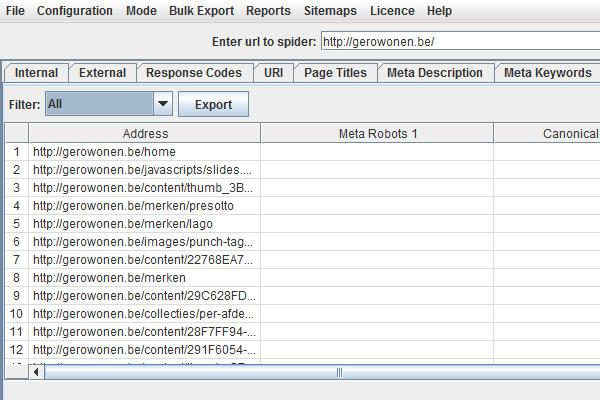Image resolution: width=600 pixels, height=400 pixels.
Task: Click the Meta Robots 1 column header
Action: pyautogui.click(x=377, y=133)
